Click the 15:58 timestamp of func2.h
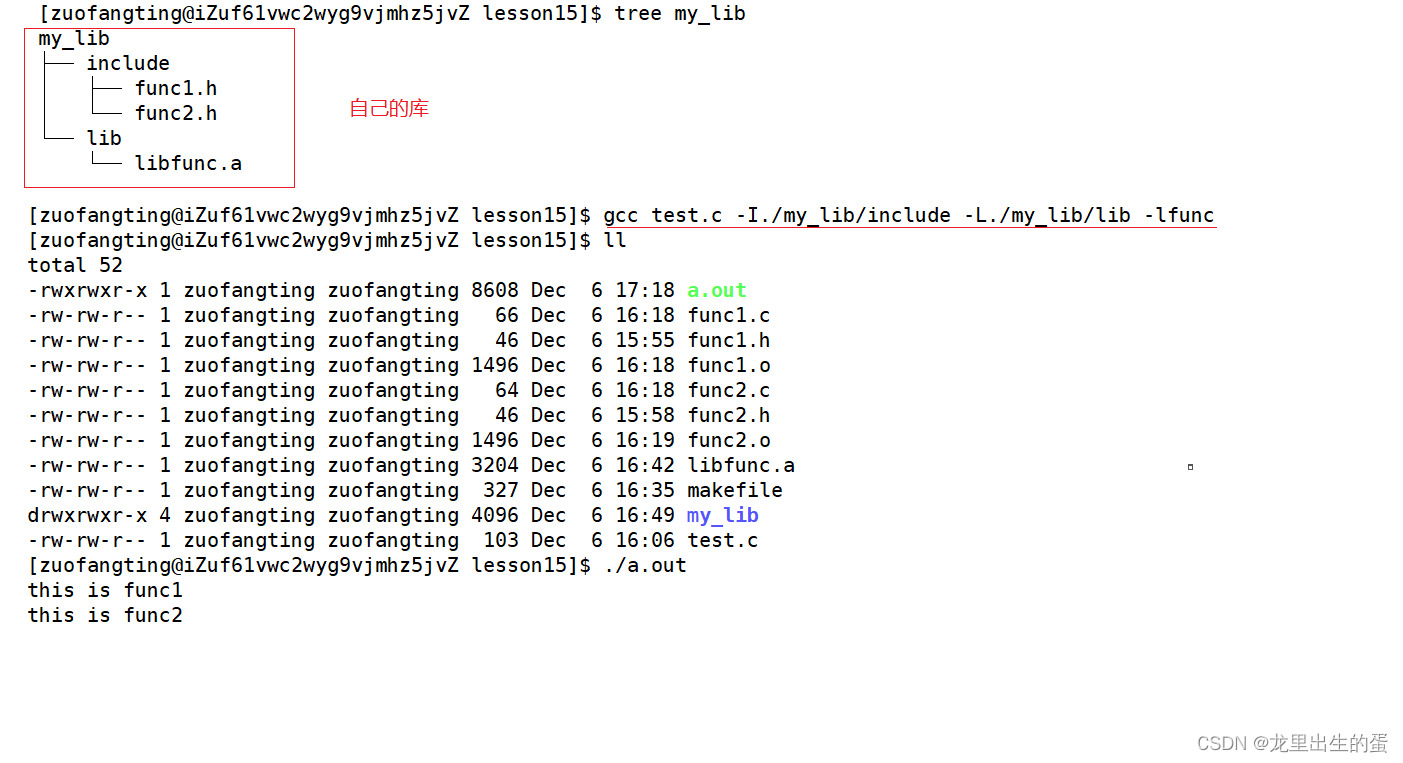 pos(645,416)
